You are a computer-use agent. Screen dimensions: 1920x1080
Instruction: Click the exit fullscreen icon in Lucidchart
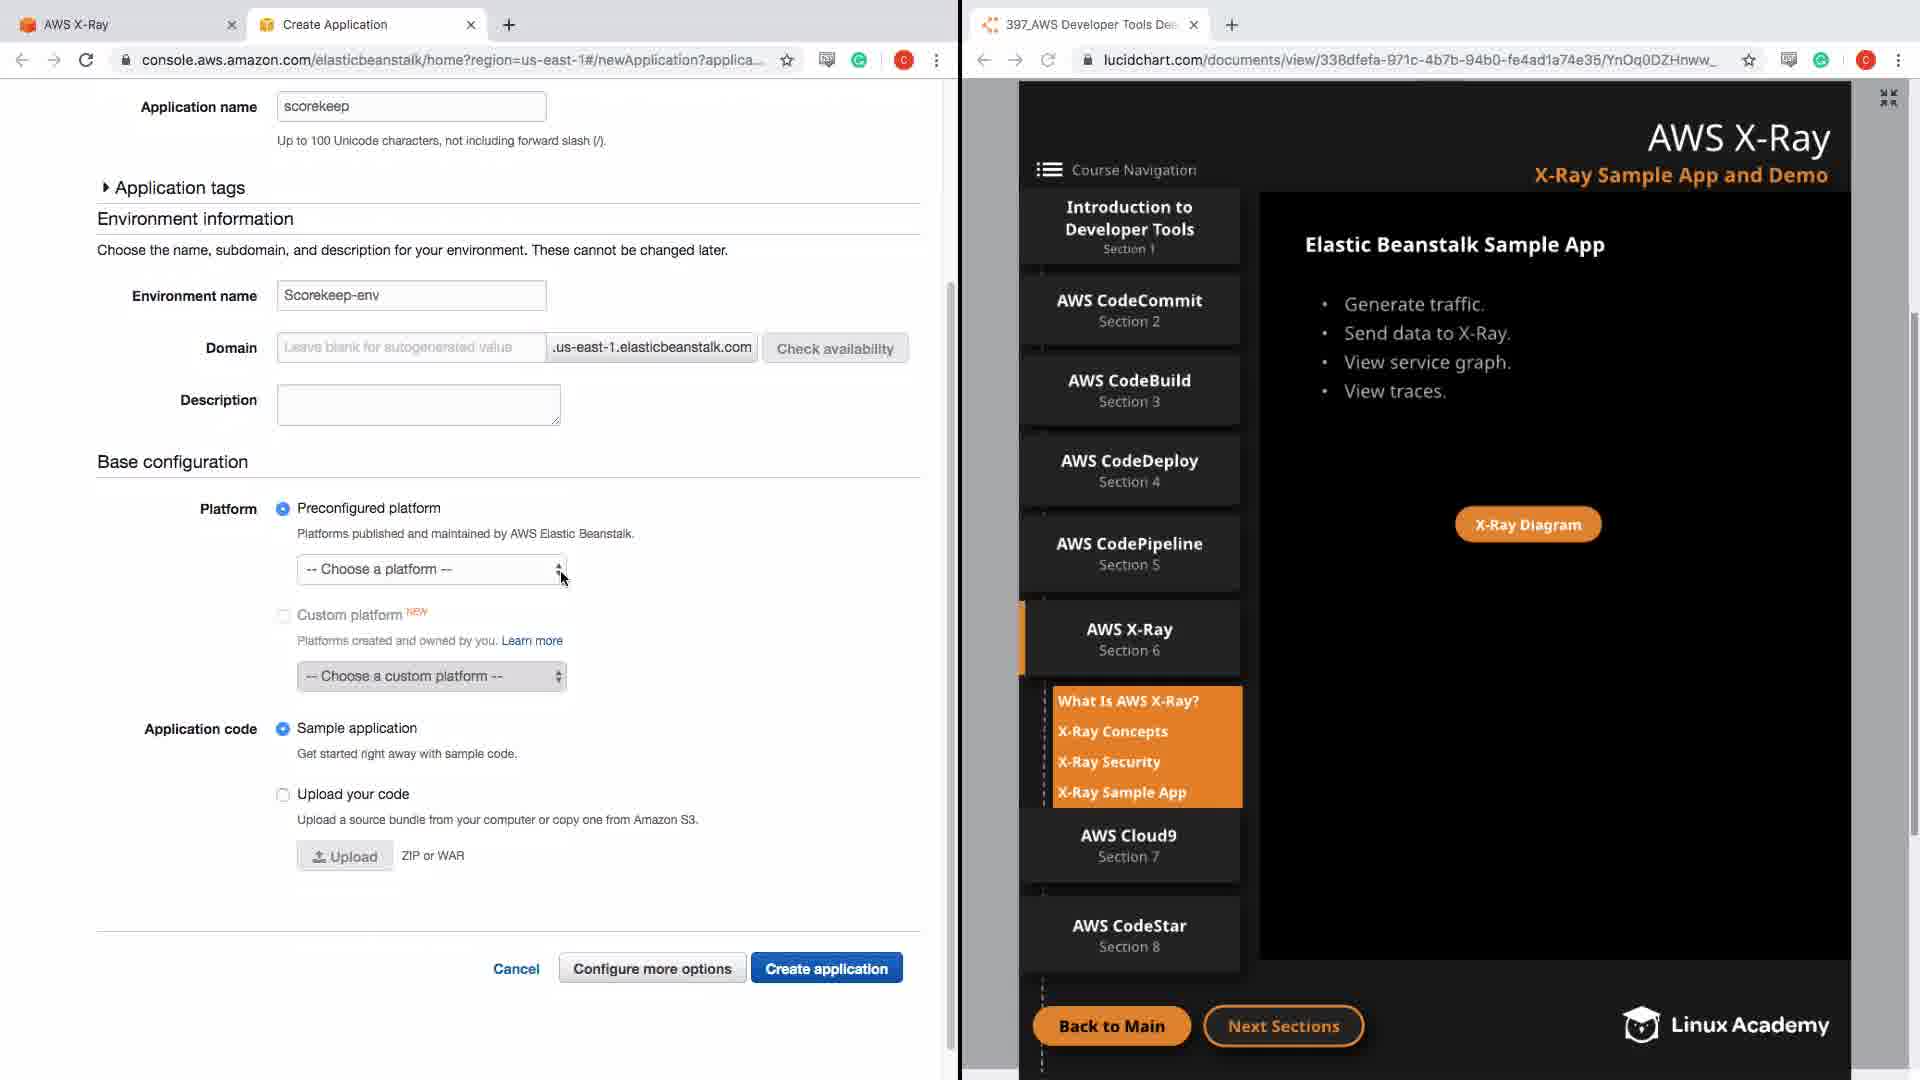click(1888, 98)
